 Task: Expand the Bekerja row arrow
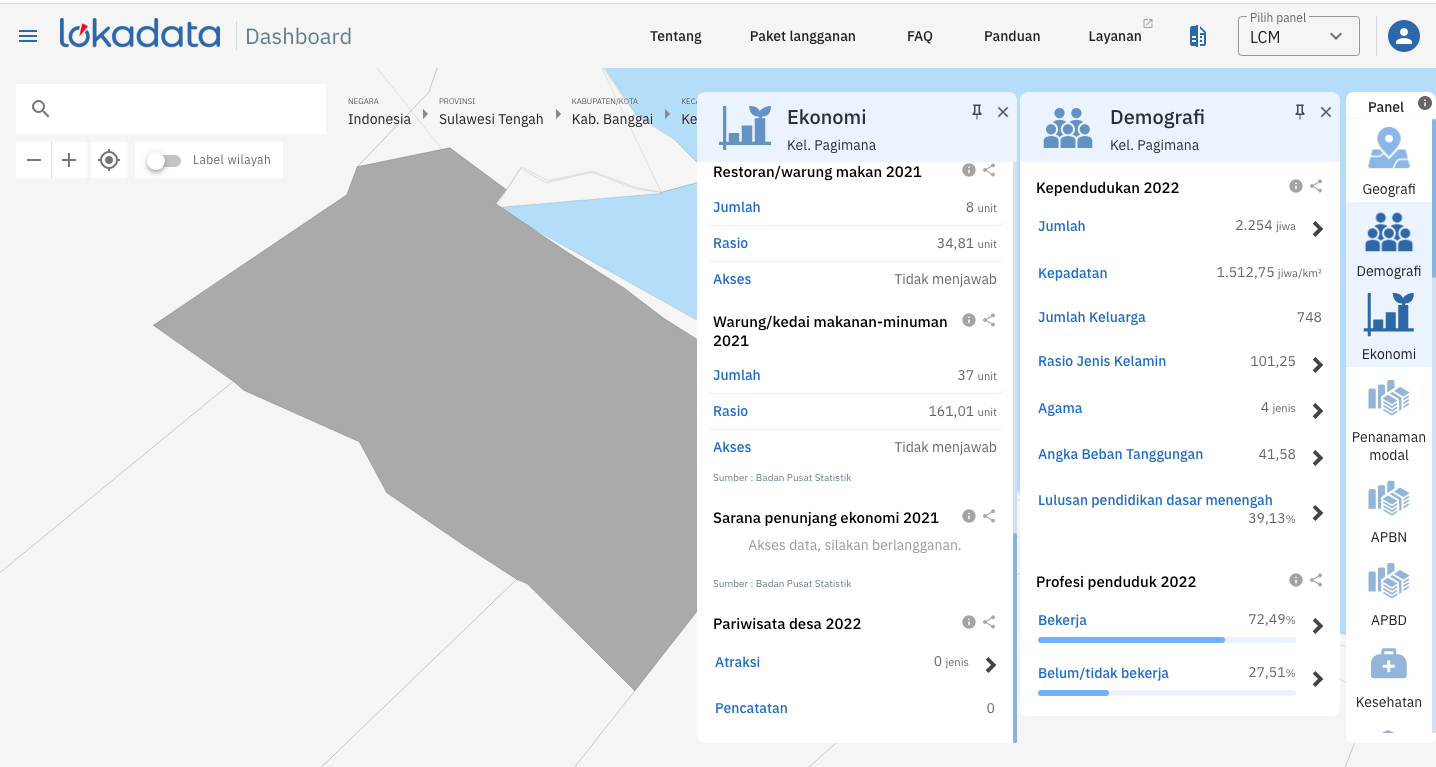click(1317, 626)
